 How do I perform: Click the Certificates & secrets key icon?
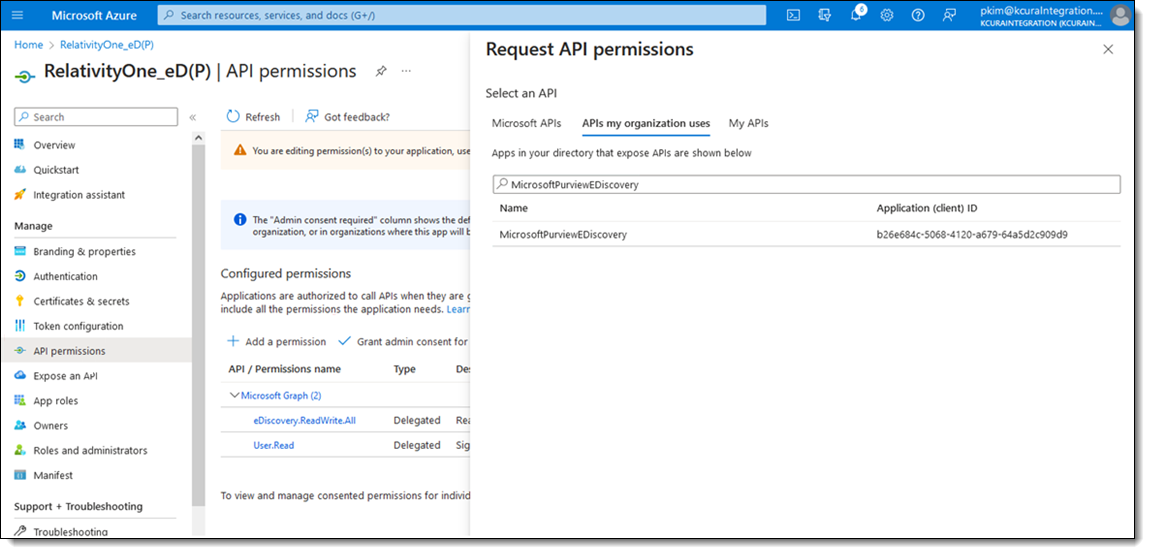pos(21,301)
